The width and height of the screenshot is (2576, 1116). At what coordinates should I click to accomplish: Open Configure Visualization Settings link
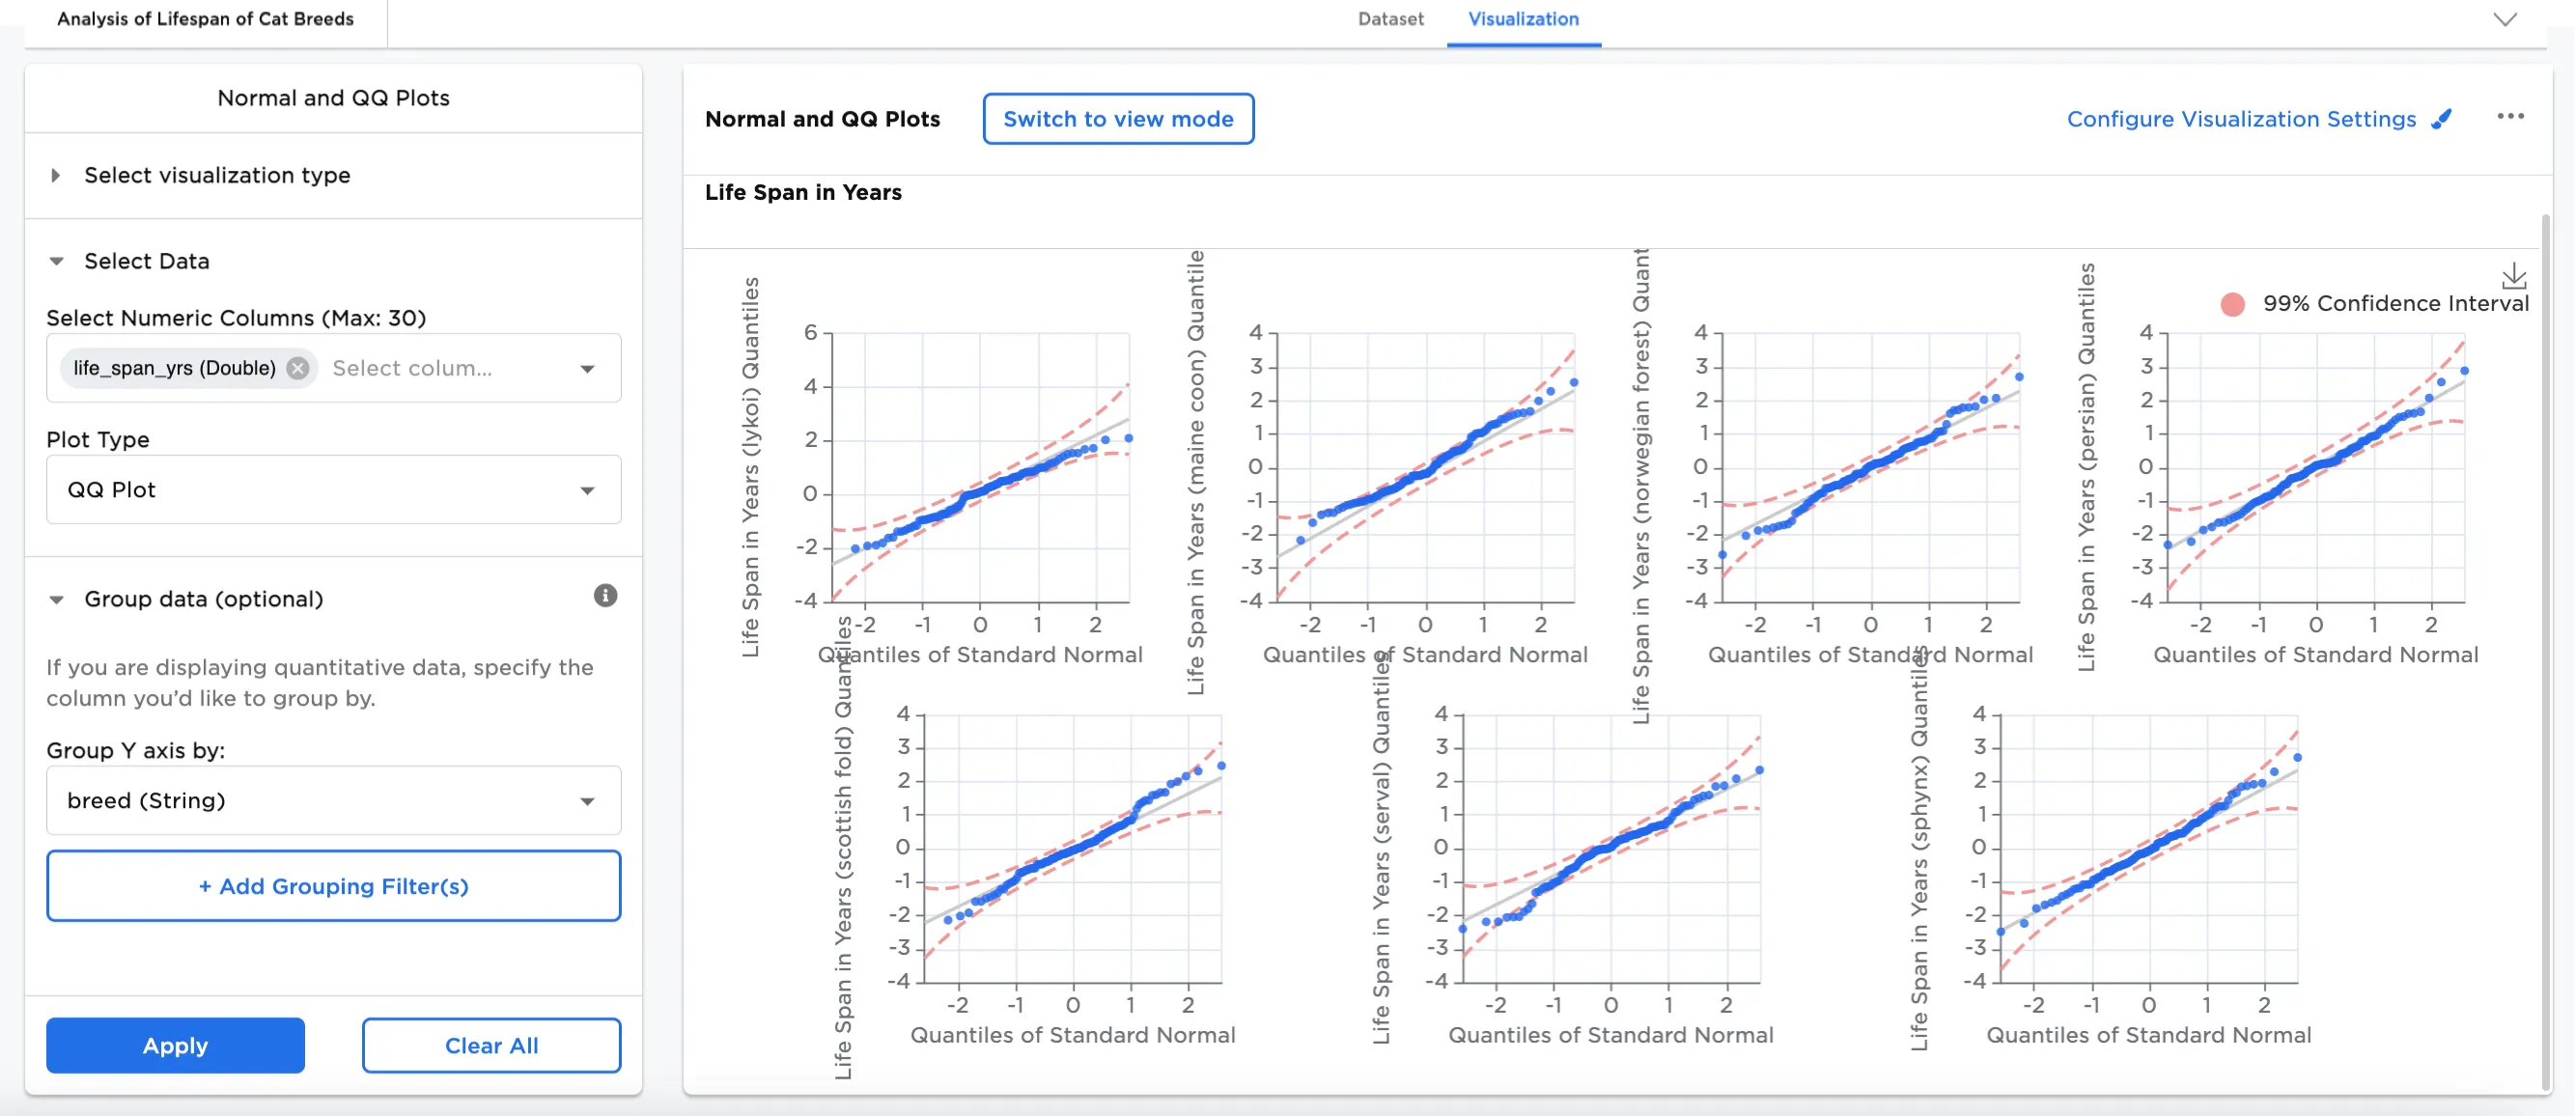tap(2240, 119)
